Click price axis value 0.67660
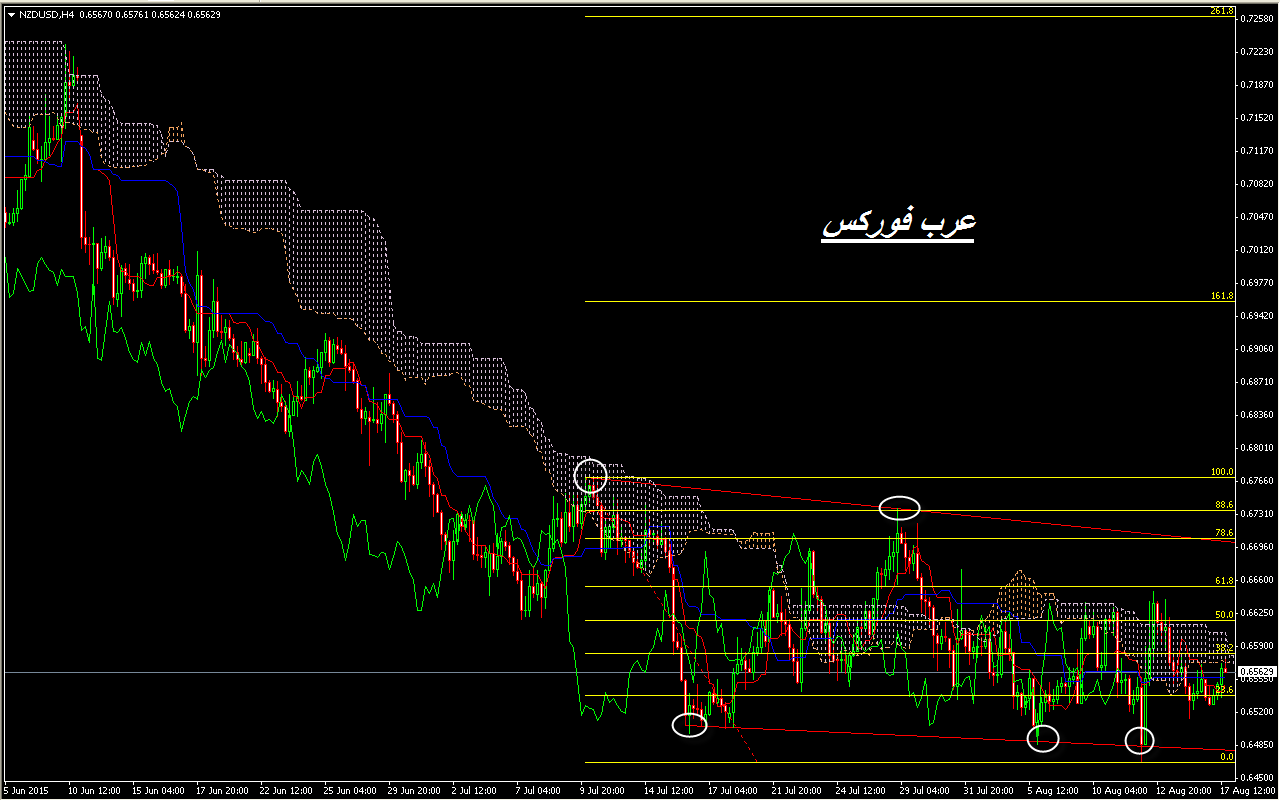 point(1257,481)
